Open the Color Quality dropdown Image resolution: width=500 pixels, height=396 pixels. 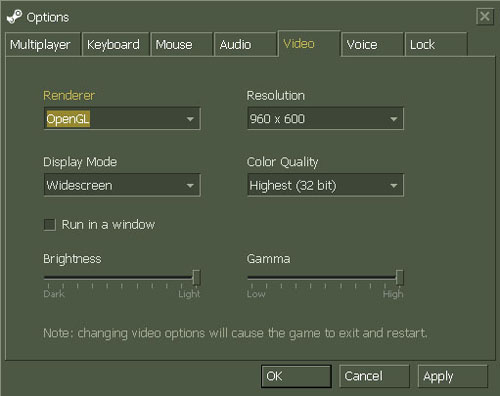click(x=325, y=185)
